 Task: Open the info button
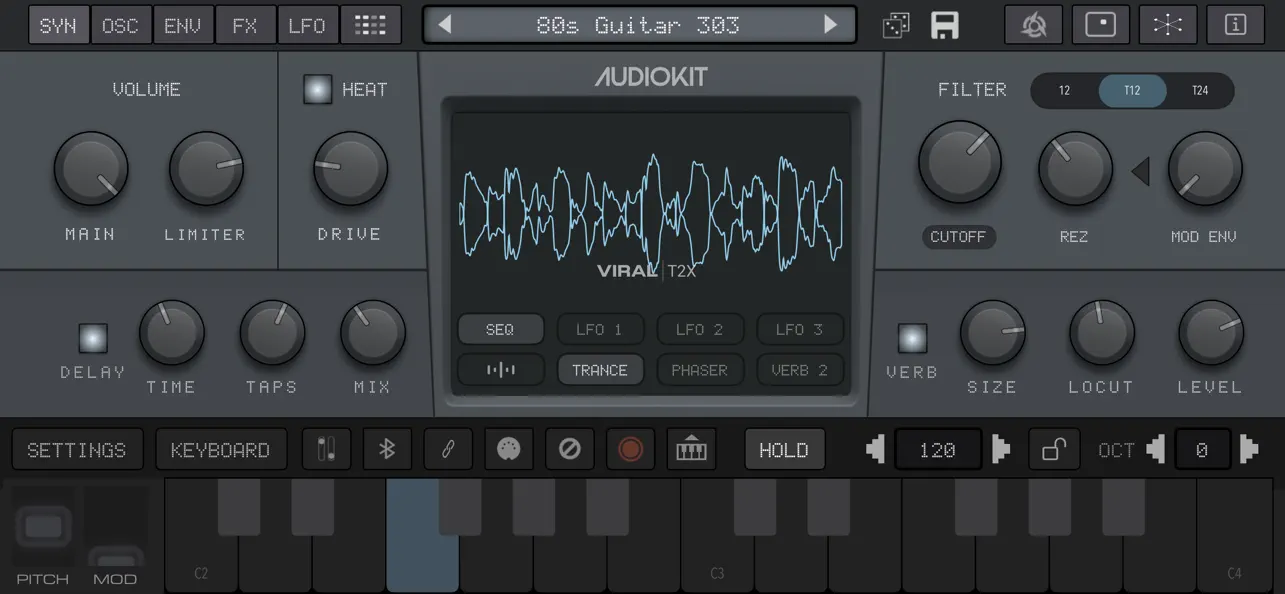tap(1235, 26)
